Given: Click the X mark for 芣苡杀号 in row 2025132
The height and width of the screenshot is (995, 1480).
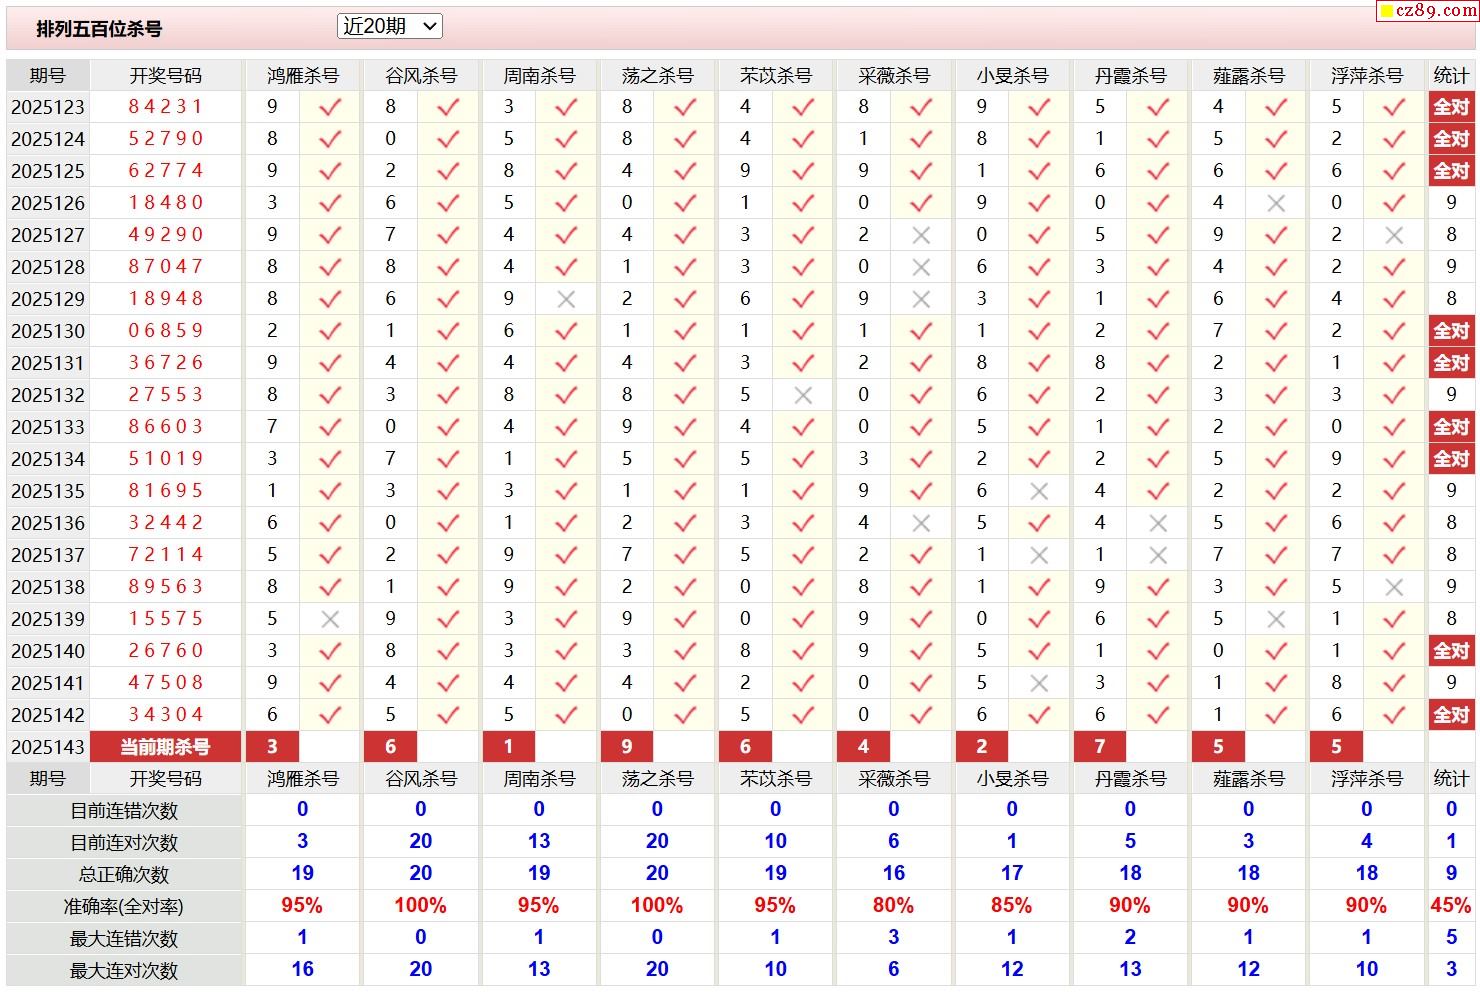Looking at the screenshot, I should pyautogui.click(x=803, y=395).
